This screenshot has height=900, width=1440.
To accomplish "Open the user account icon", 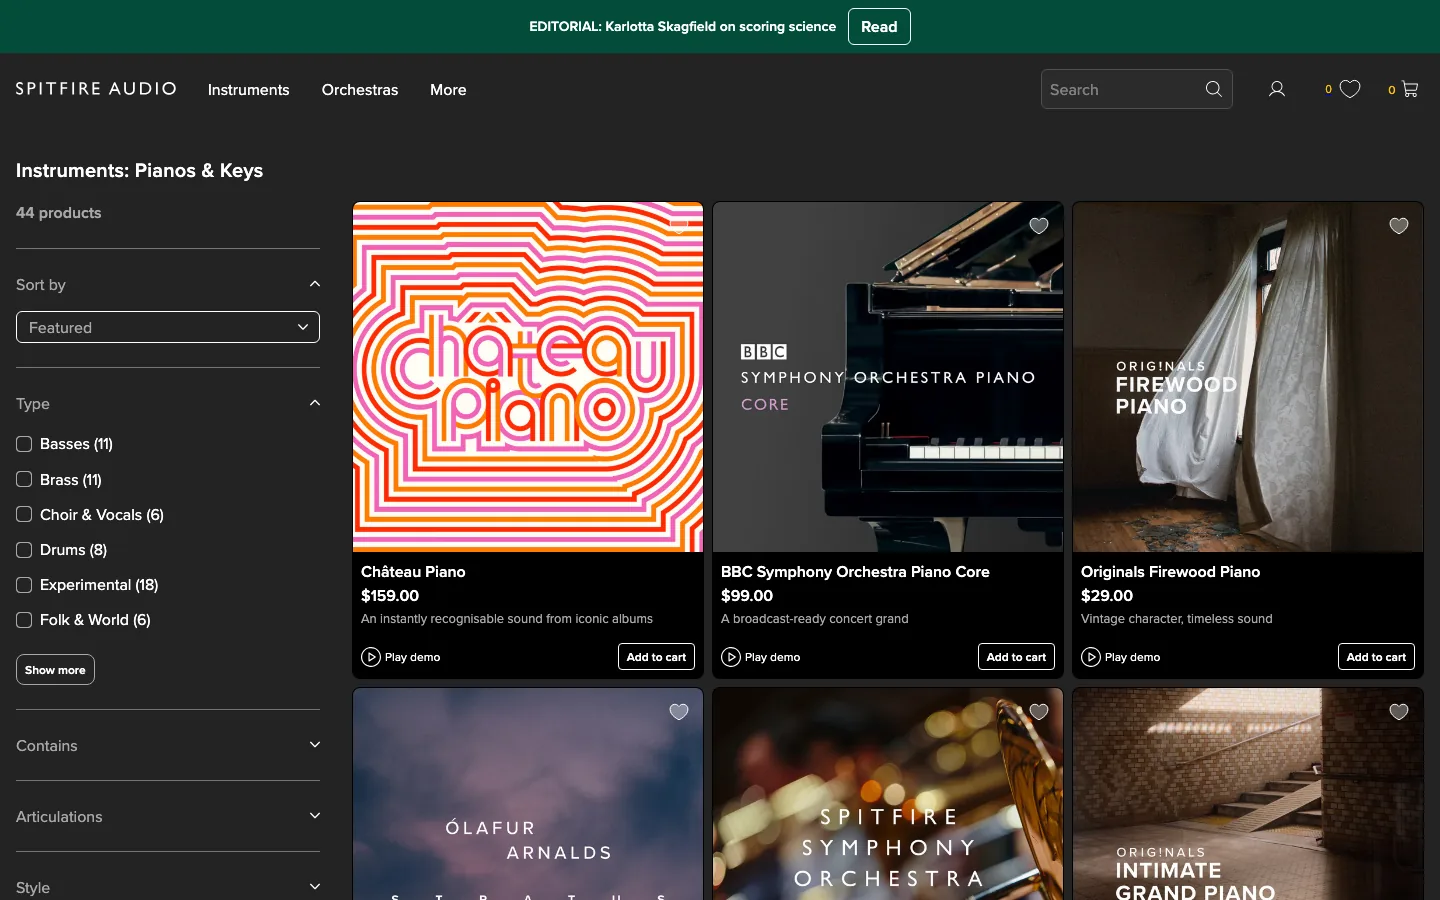I will pos(1277,89).
